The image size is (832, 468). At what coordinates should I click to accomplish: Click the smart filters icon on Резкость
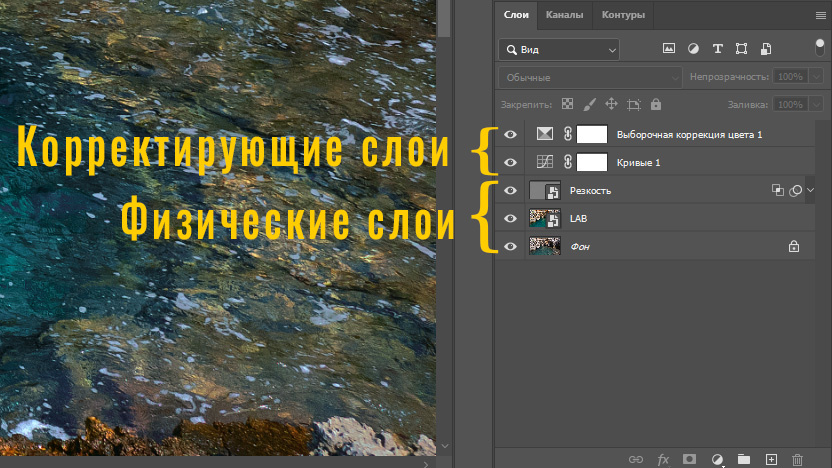[795, 190]
